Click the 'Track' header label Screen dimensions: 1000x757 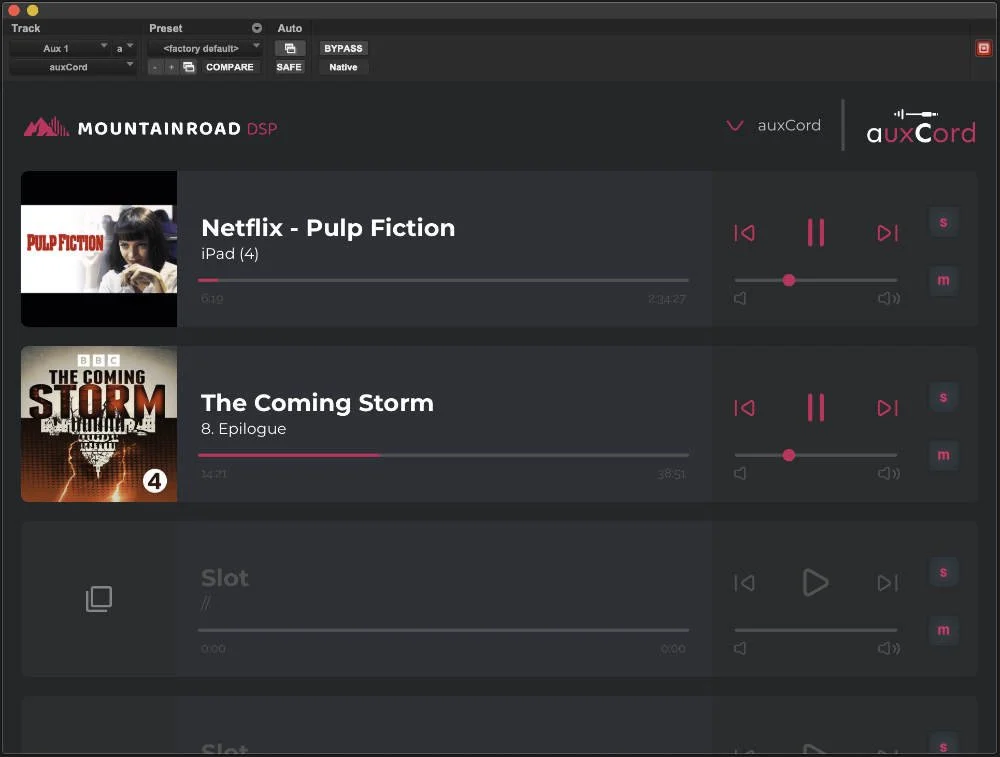[x=26, y=28]
